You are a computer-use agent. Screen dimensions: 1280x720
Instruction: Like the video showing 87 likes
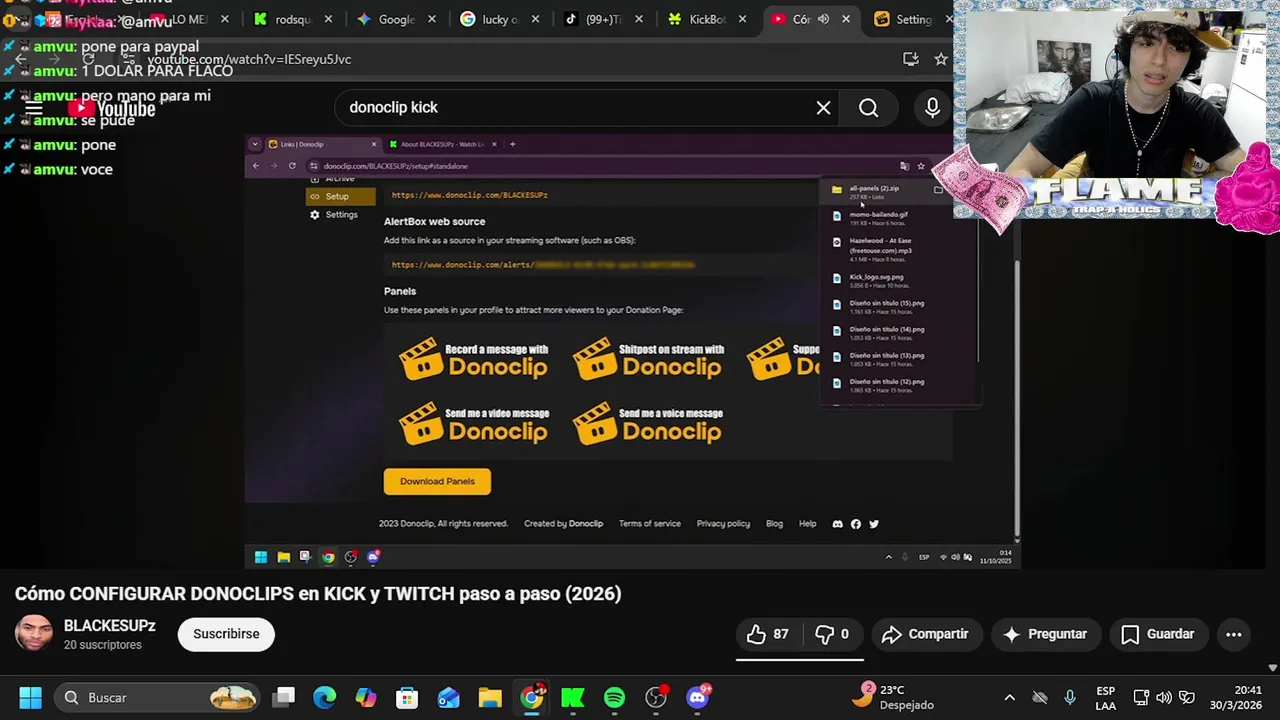point(768,634)
